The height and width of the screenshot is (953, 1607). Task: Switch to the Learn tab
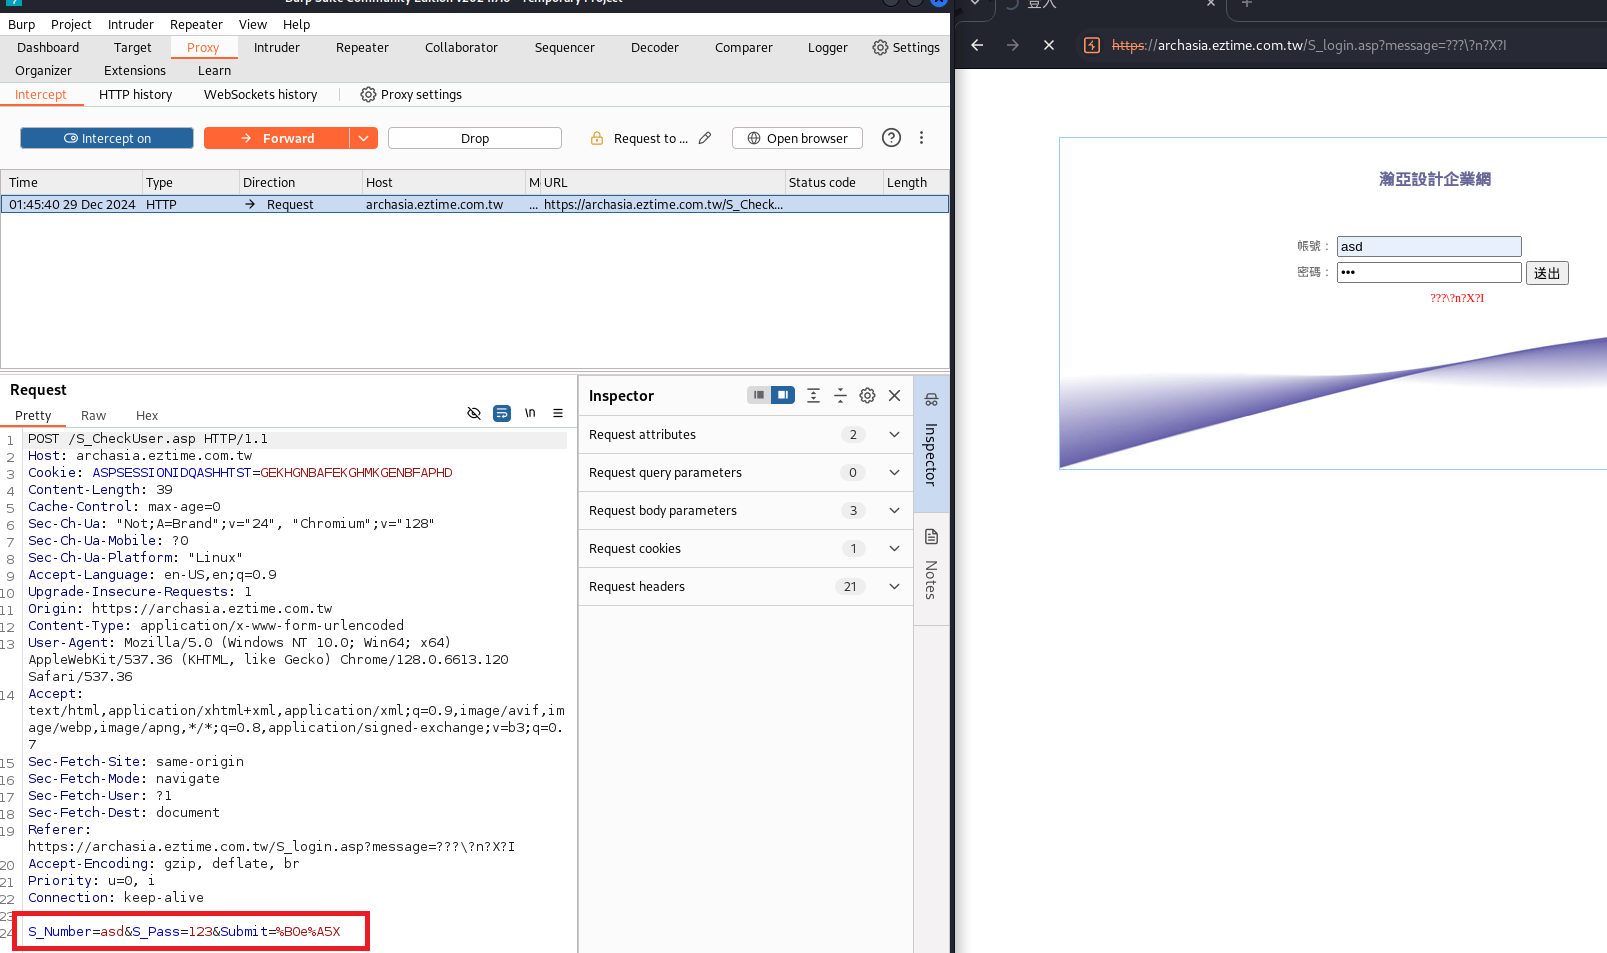point(214,70)
